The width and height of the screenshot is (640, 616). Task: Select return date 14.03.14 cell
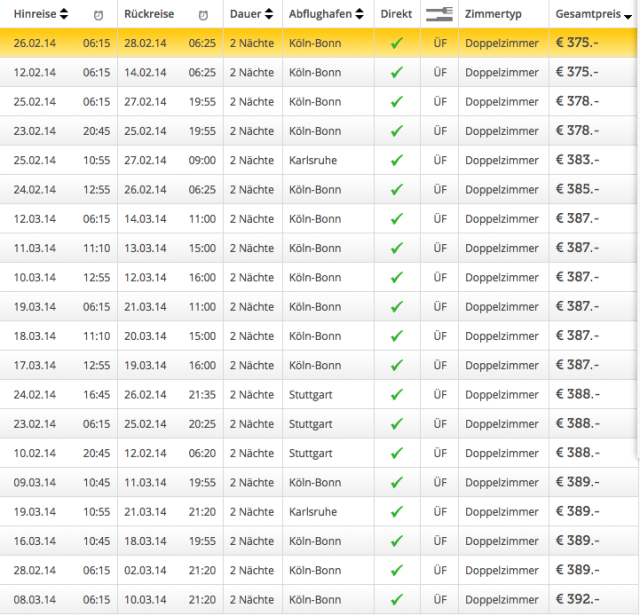(145, 219)
